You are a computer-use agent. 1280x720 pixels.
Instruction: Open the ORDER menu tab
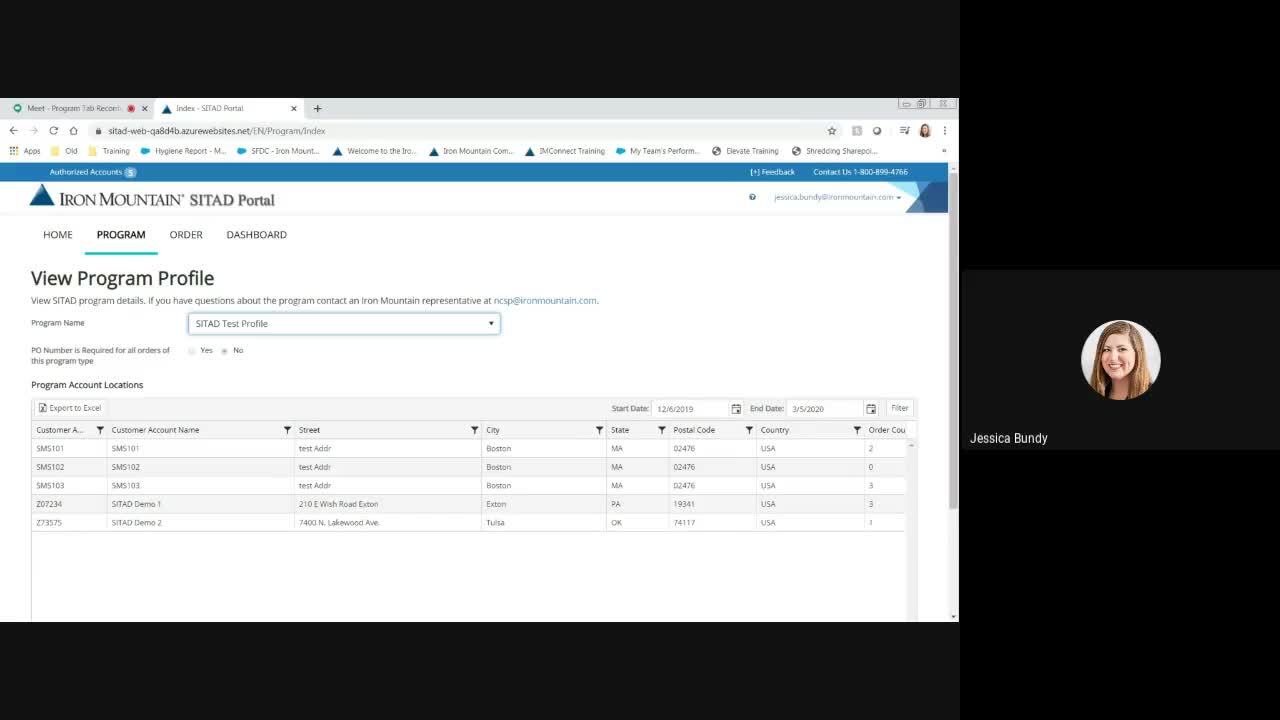[x=186, y=235]
